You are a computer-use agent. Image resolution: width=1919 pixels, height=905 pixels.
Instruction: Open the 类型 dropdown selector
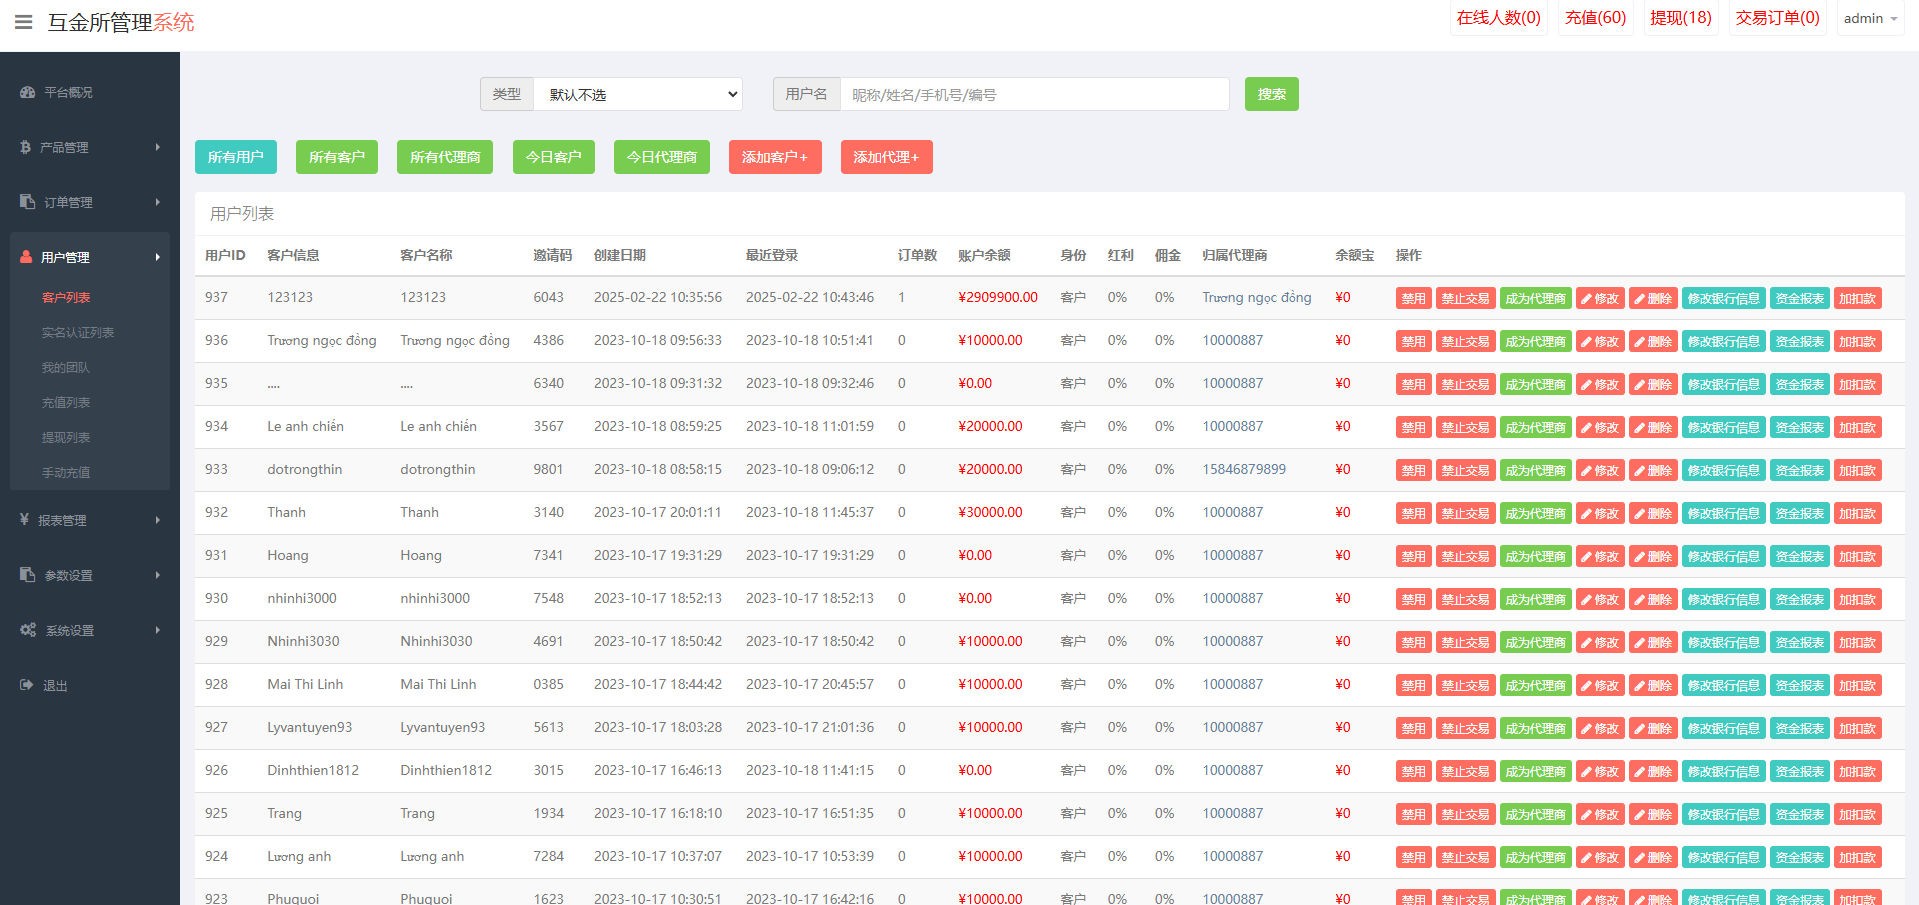click(x=638, y=94)
